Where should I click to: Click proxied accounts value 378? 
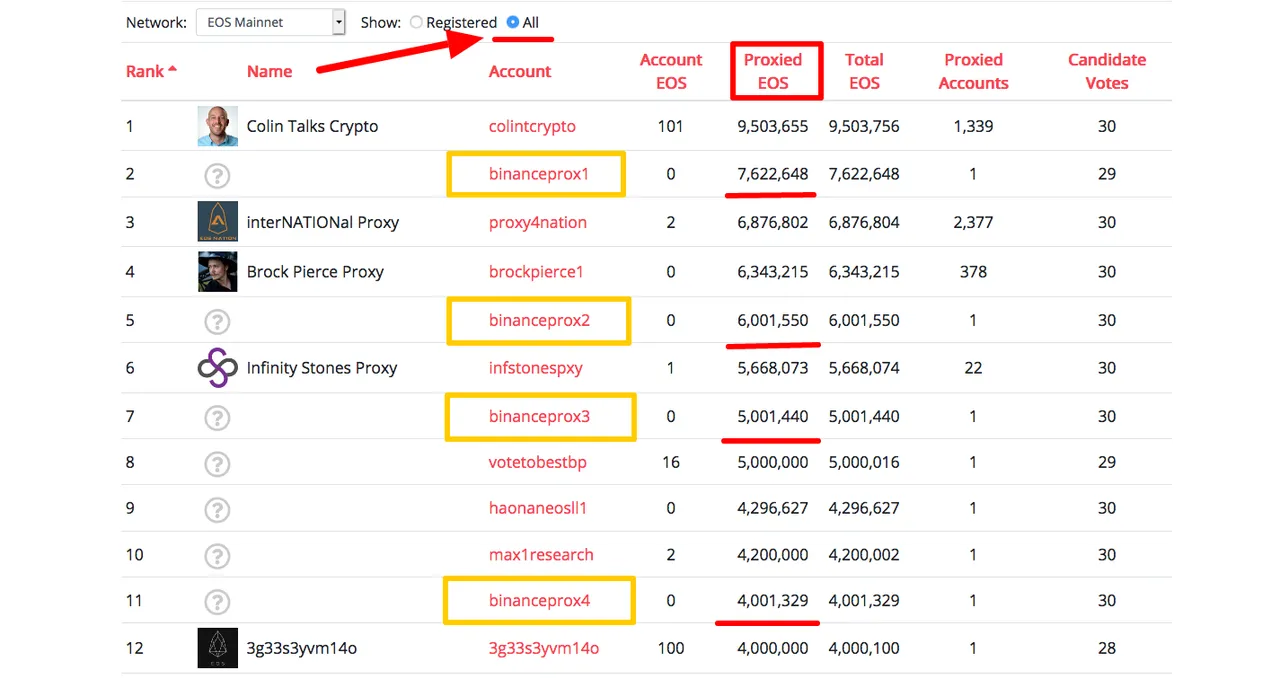973,271
